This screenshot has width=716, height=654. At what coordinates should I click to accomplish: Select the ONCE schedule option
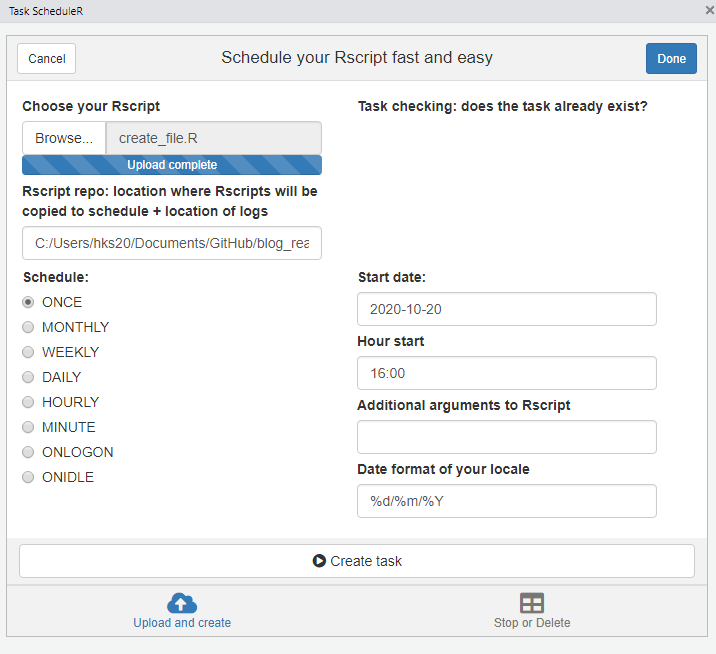[x=29, y=302]
